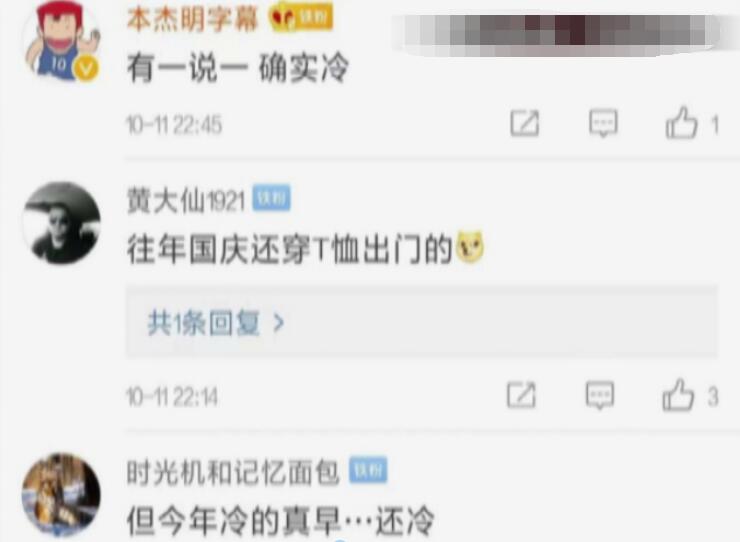
Task: Open 时光机和记忆面包 avatar
Action: (61, 495)
